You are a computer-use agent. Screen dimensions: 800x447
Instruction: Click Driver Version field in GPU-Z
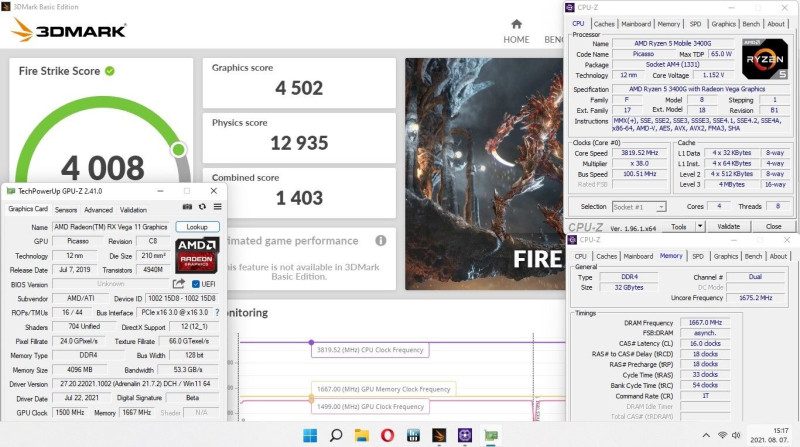(x=136, y=384)
